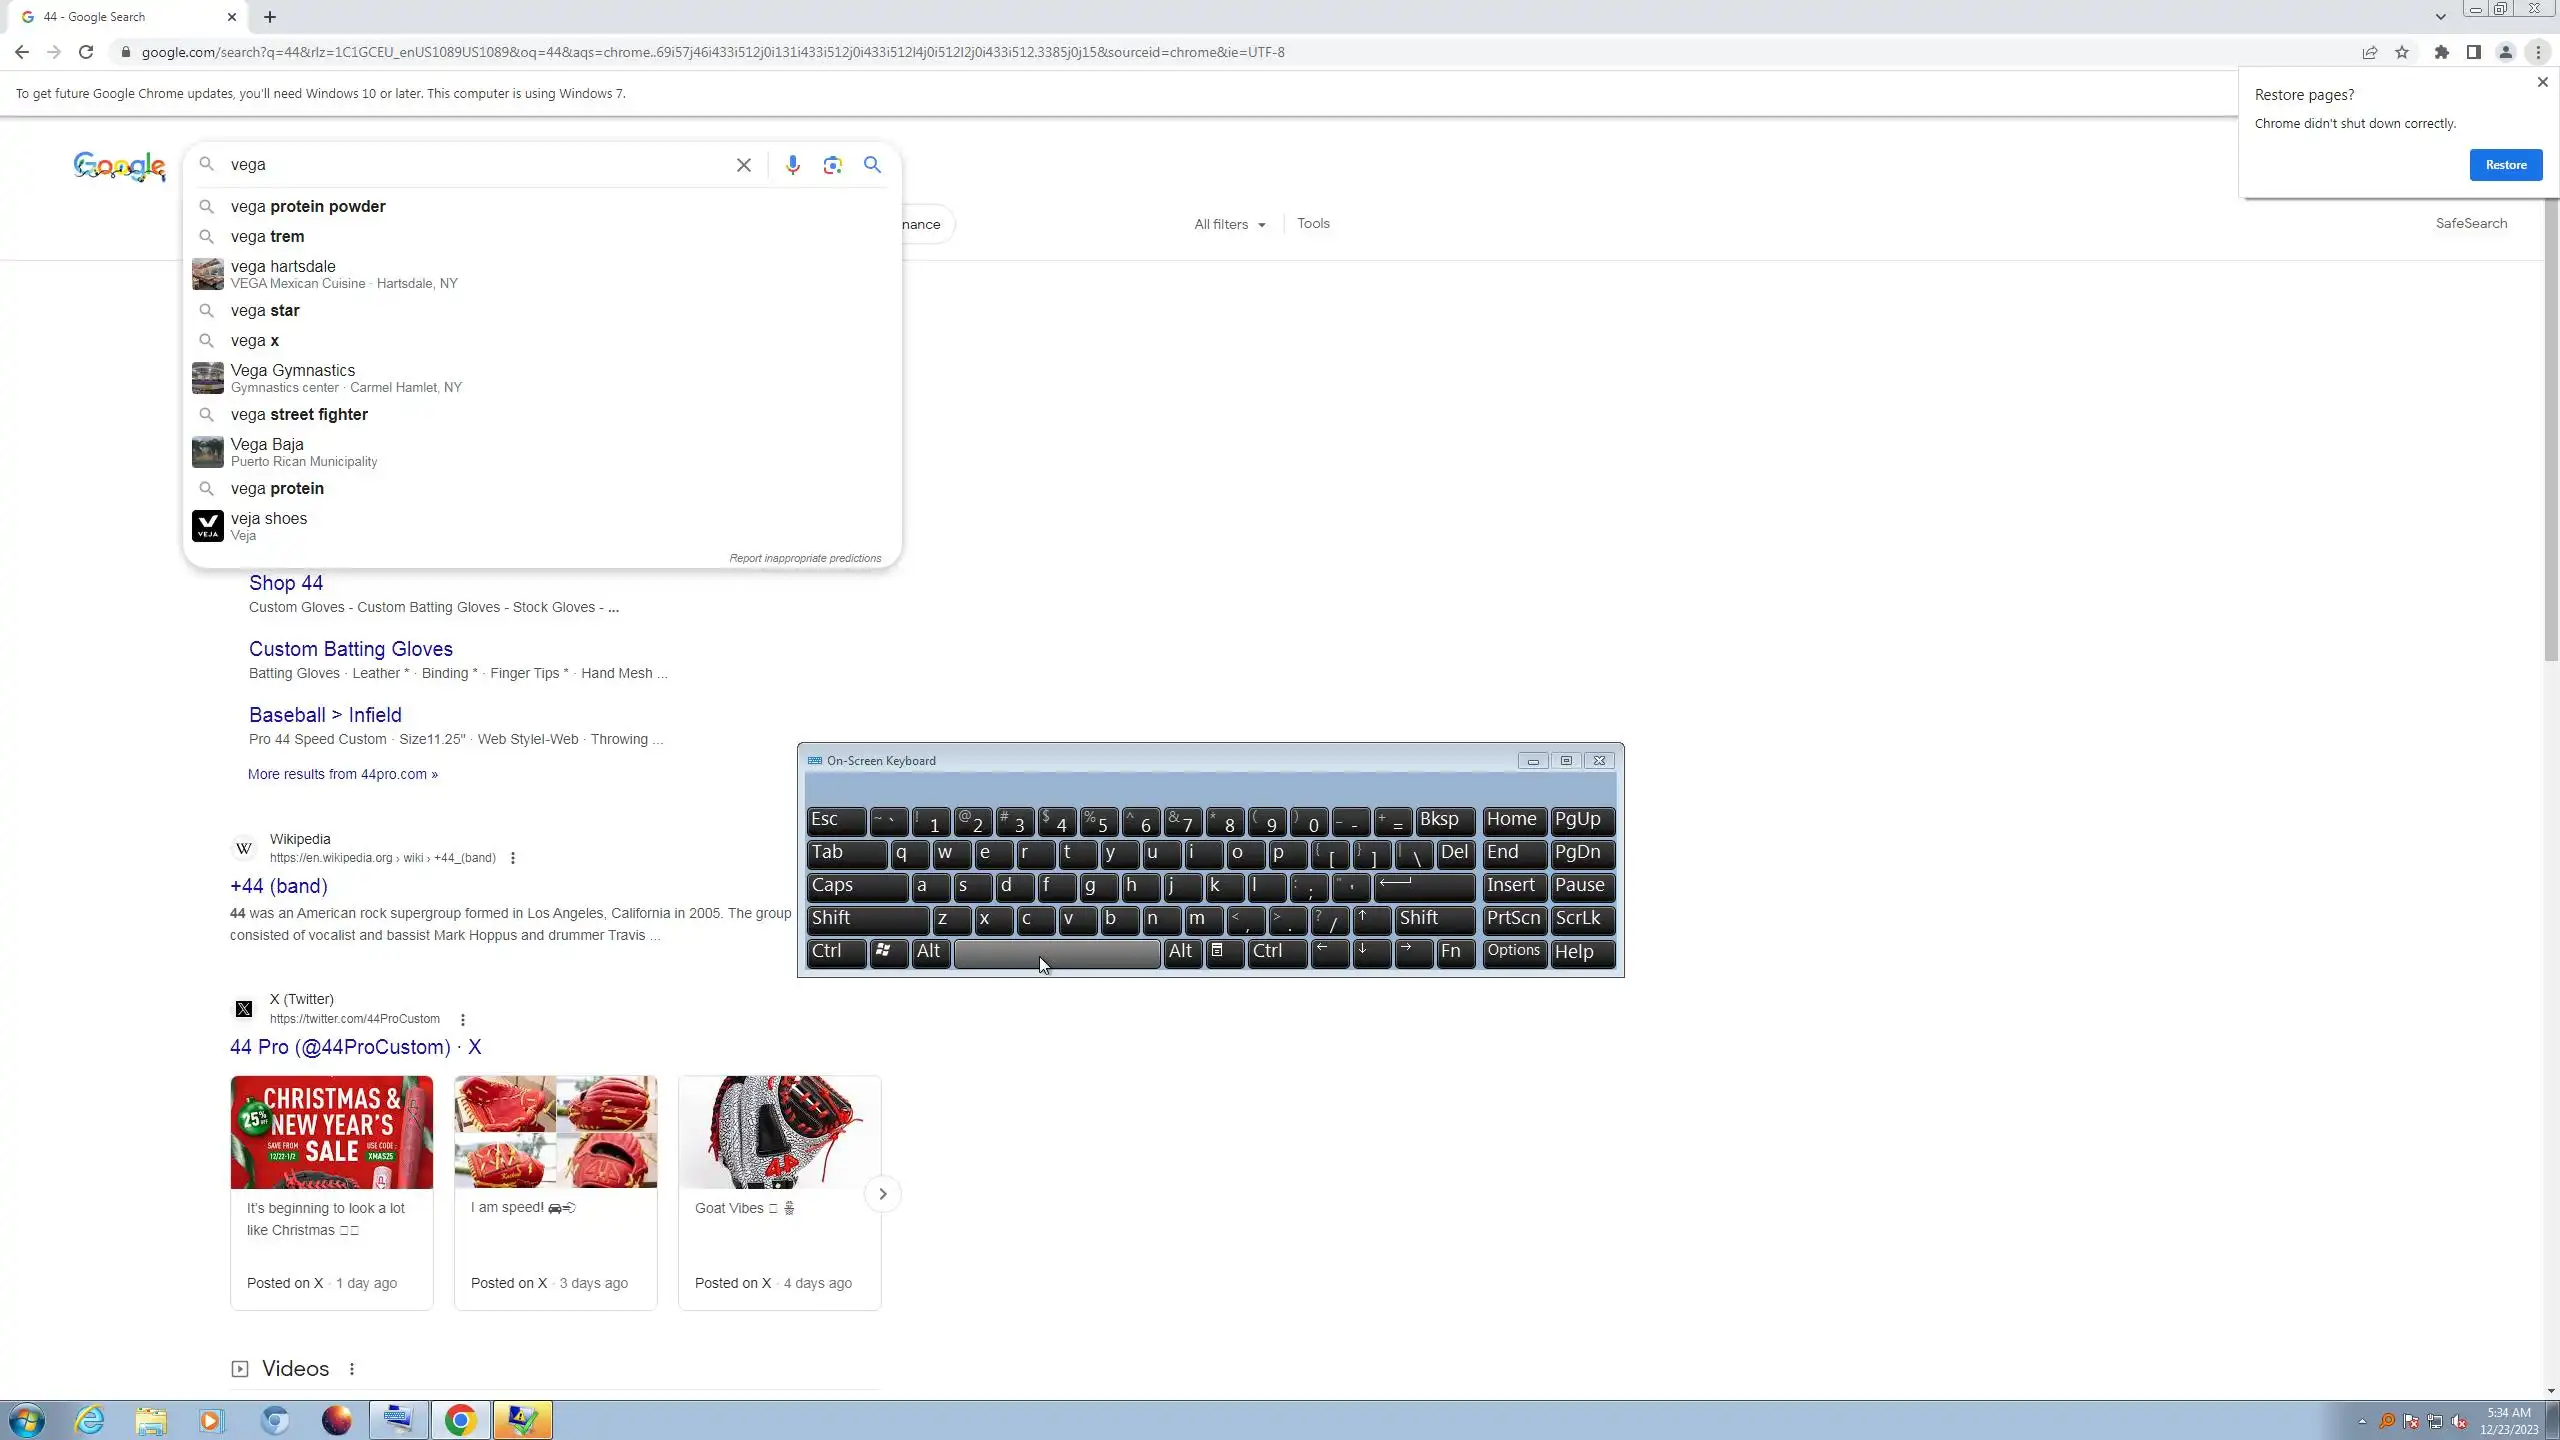
Task: Click the blue search magnifier button
Action: [x=872, y=165]
